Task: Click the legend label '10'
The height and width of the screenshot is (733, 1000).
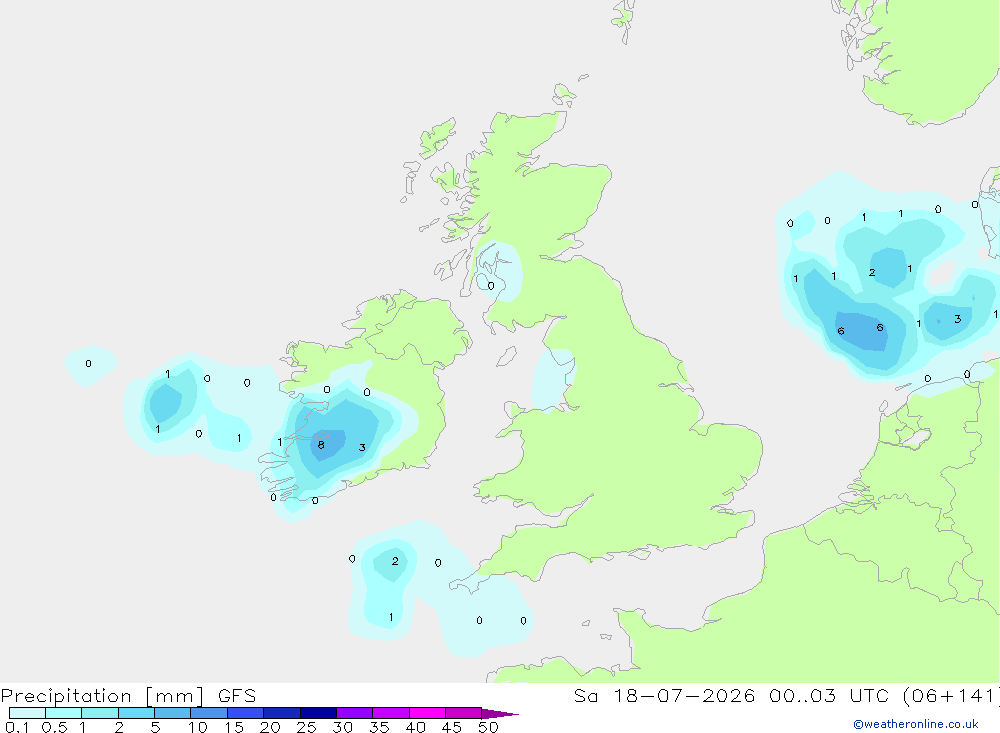Action: pos(198,727)
